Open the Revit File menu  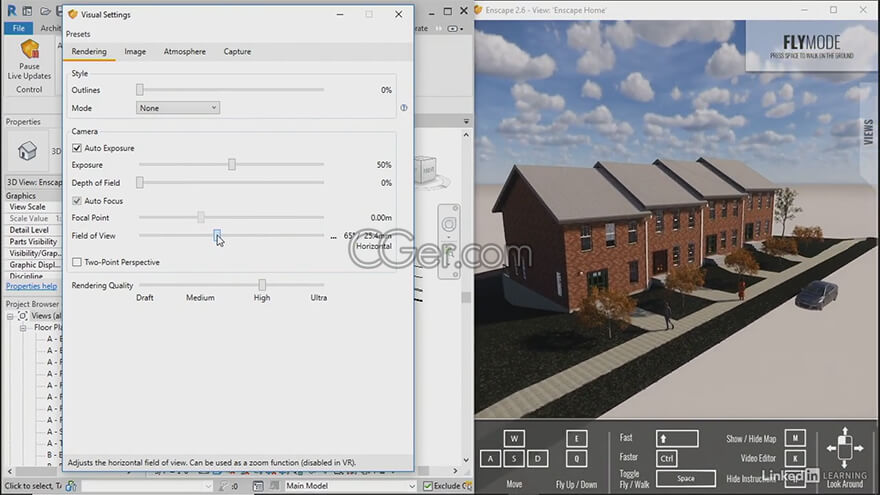19,28
